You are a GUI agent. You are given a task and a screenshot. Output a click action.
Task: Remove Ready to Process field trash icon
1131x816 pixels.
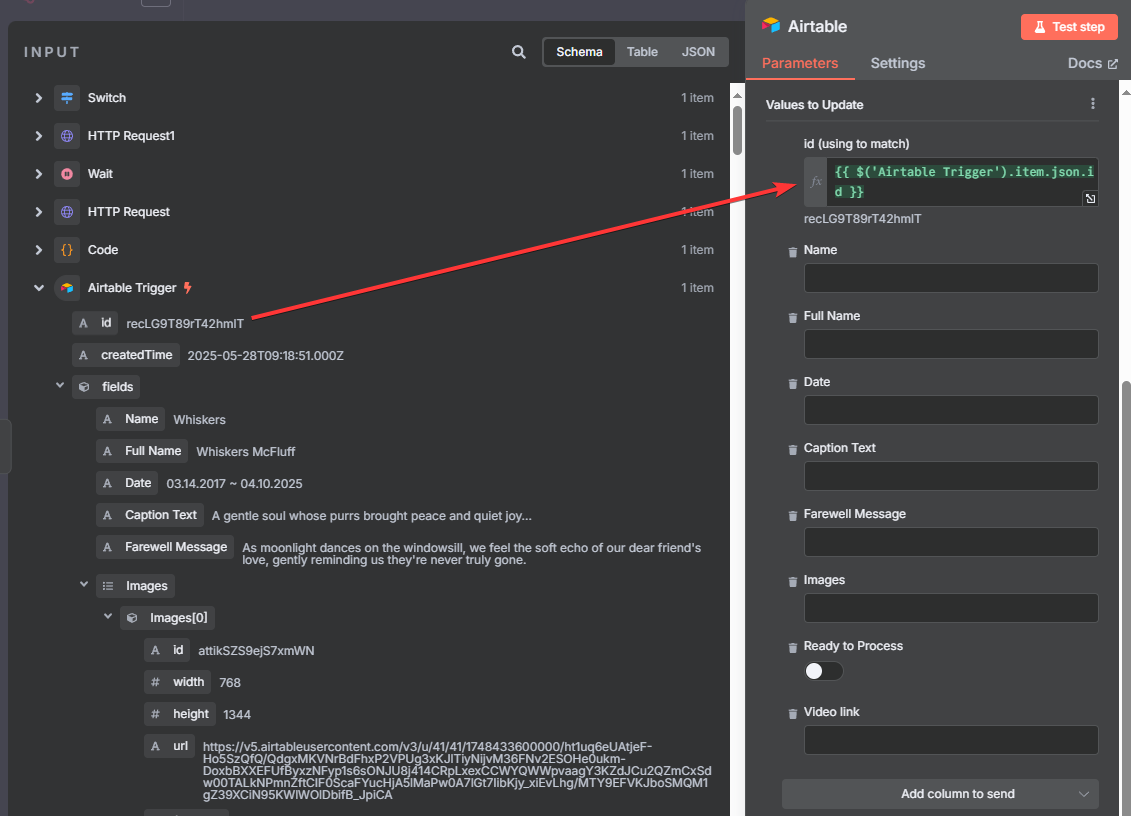coord(793,648)
